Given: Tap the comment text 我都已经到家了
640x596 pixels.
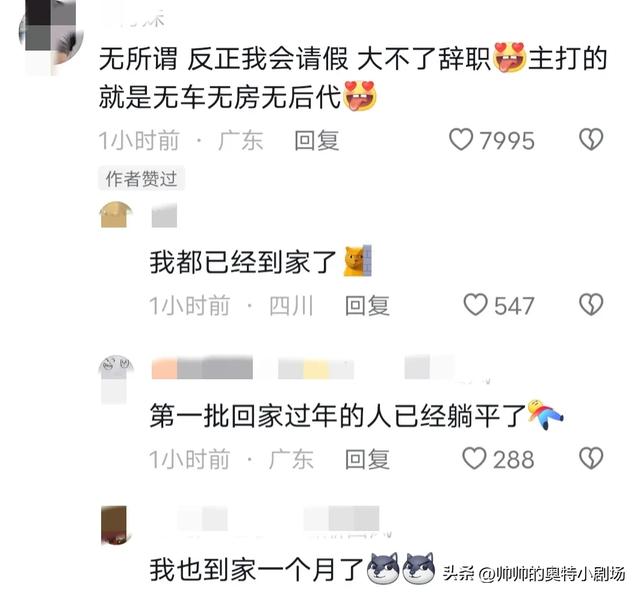Looking at the screenshot, I should click(x=243, y=262).
